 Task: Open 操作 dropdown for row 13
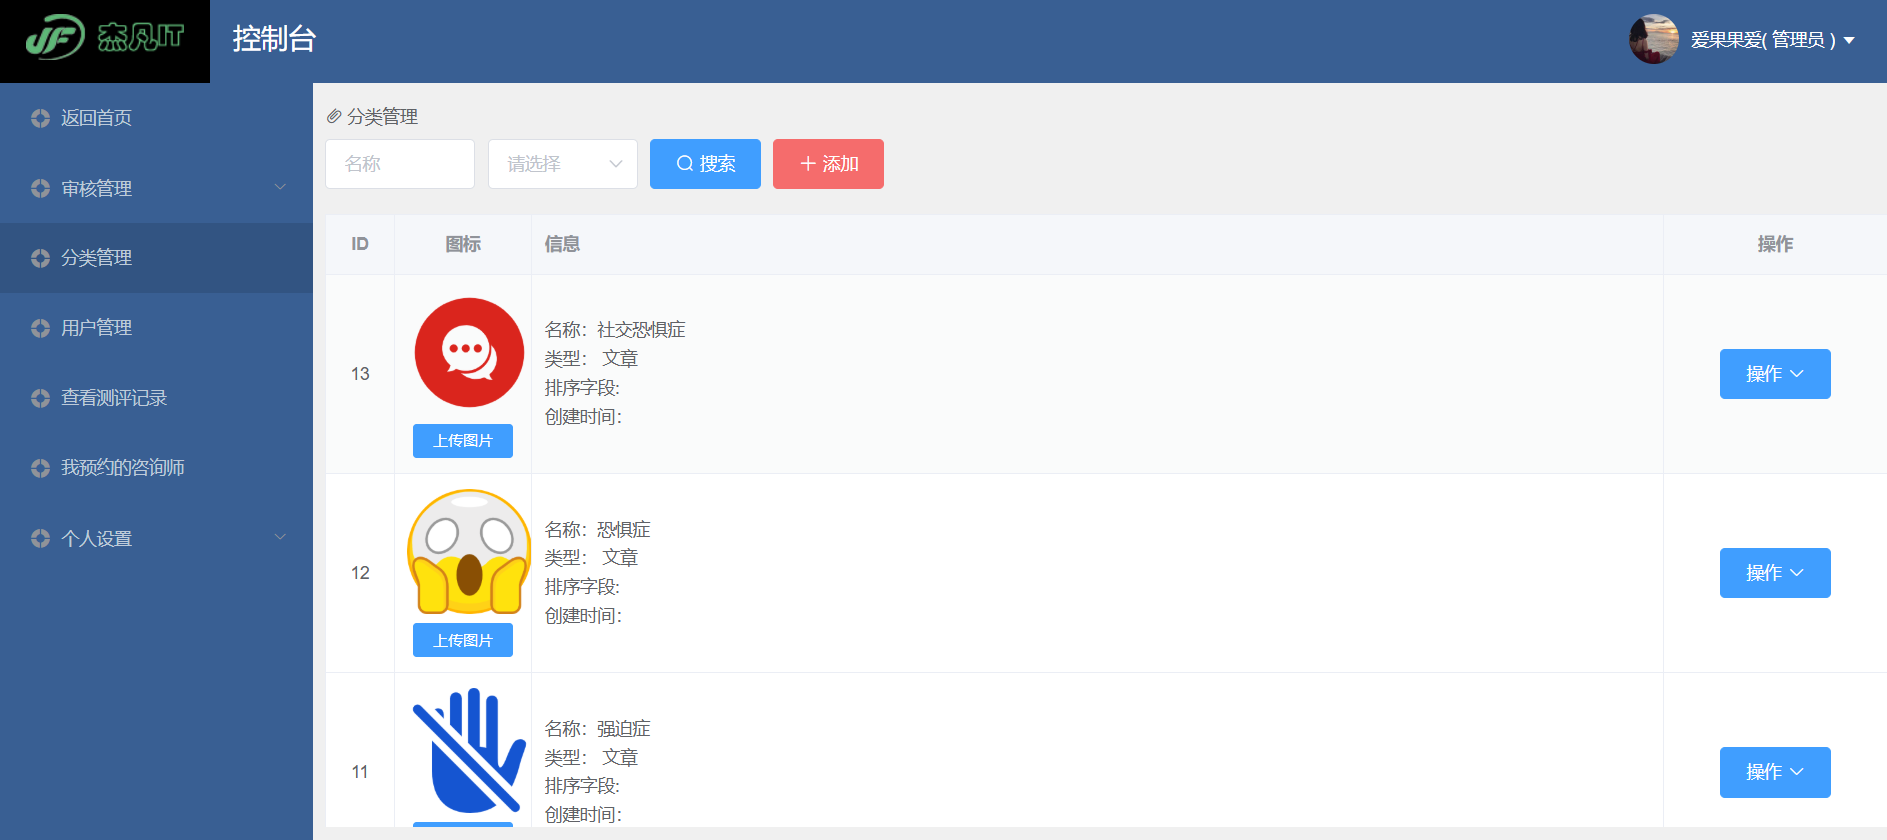click(x=1775, y=374)
